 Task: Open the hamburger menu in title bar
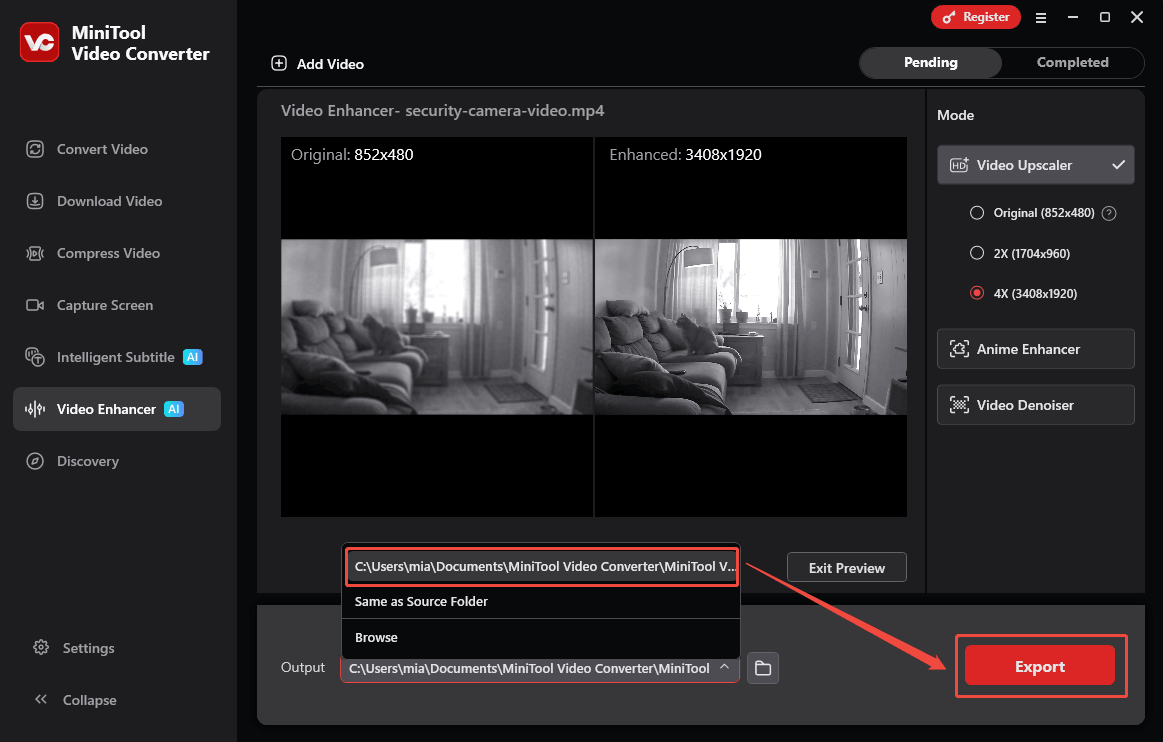click(x=1041, y=18)
